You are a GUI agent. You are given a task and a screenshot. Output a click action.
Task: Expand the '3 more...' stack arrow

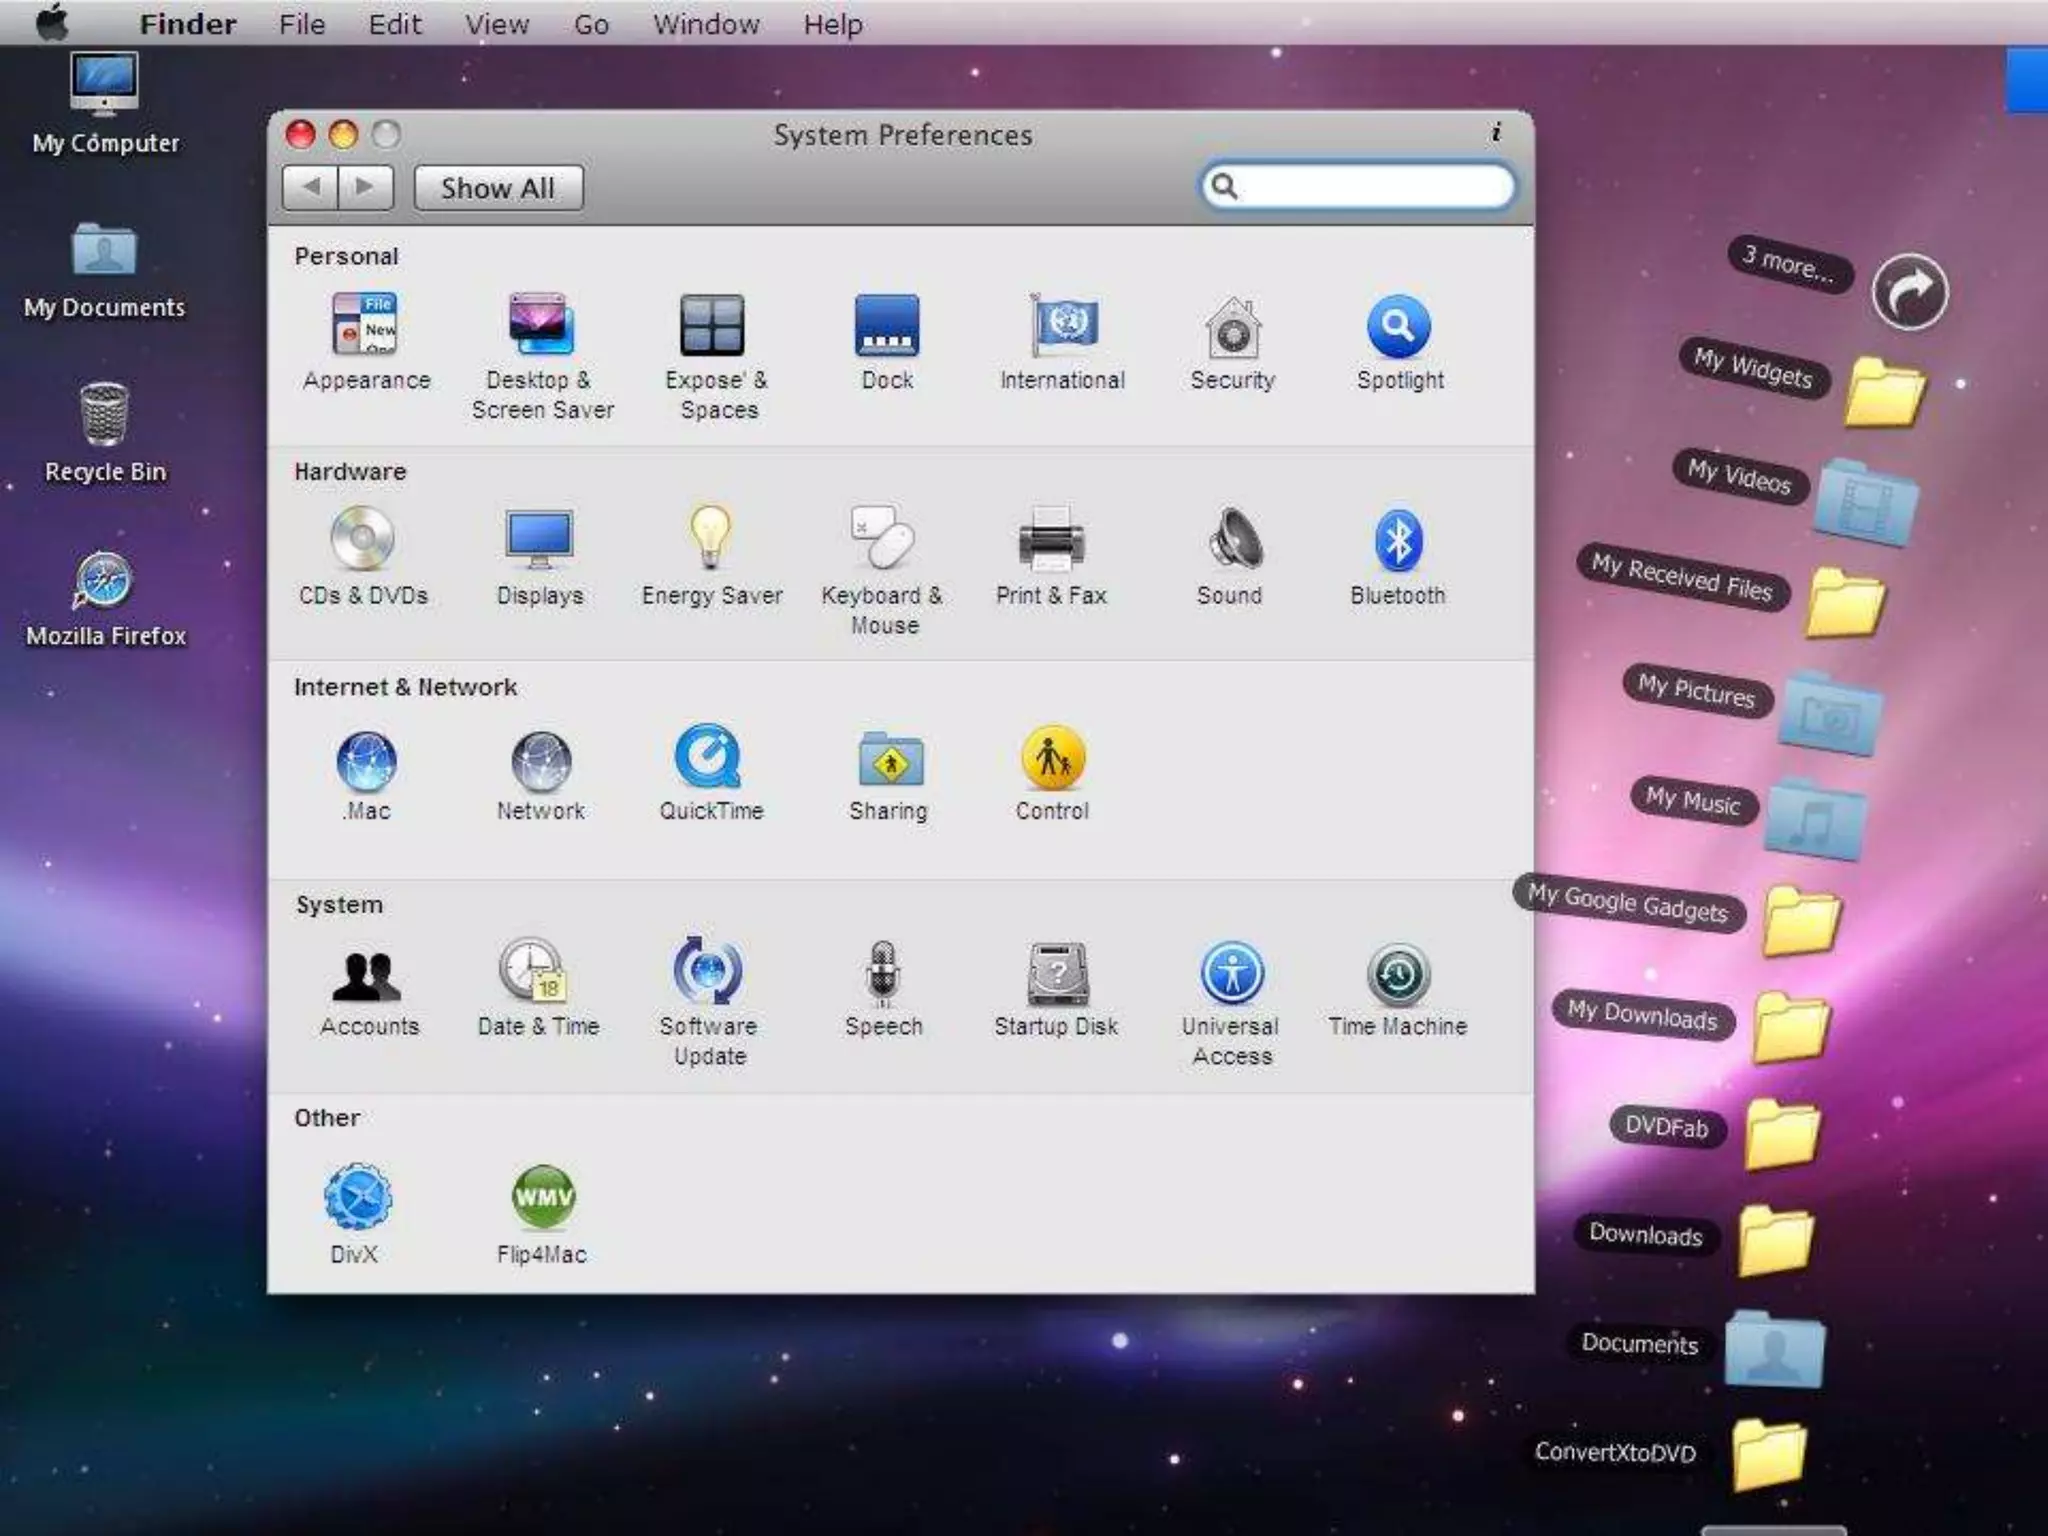(x=1909, y=292)
